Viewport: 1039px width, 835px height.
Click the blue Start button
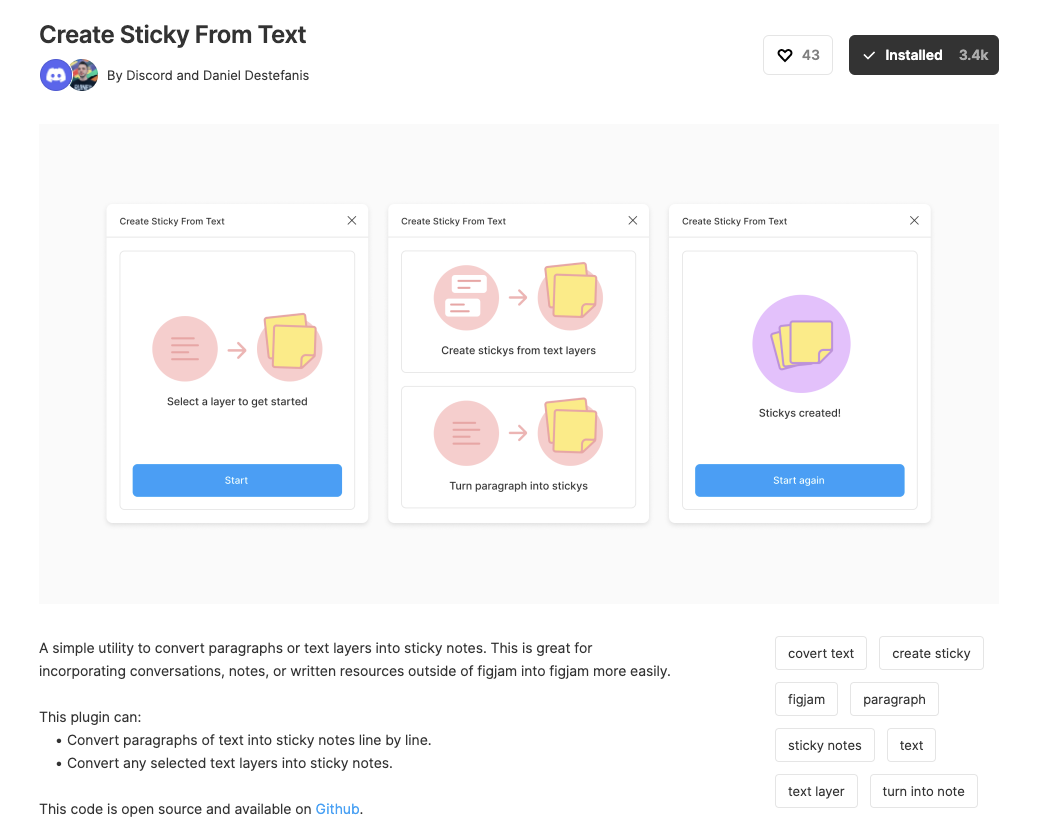tap(237, 480)
